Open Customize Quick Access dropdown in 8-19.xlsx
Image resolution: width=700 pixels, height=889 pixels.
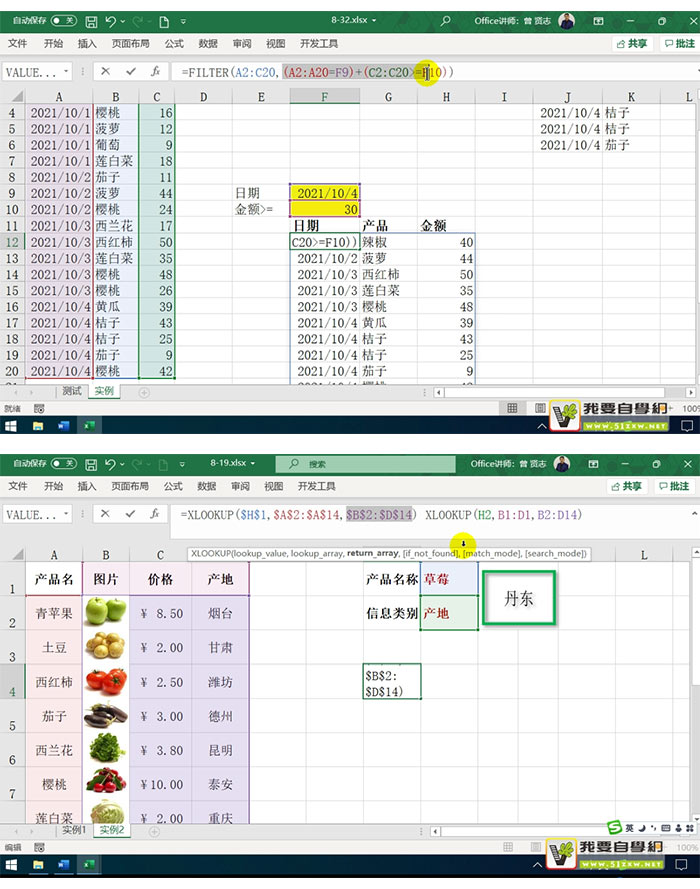tap(182, 464)
